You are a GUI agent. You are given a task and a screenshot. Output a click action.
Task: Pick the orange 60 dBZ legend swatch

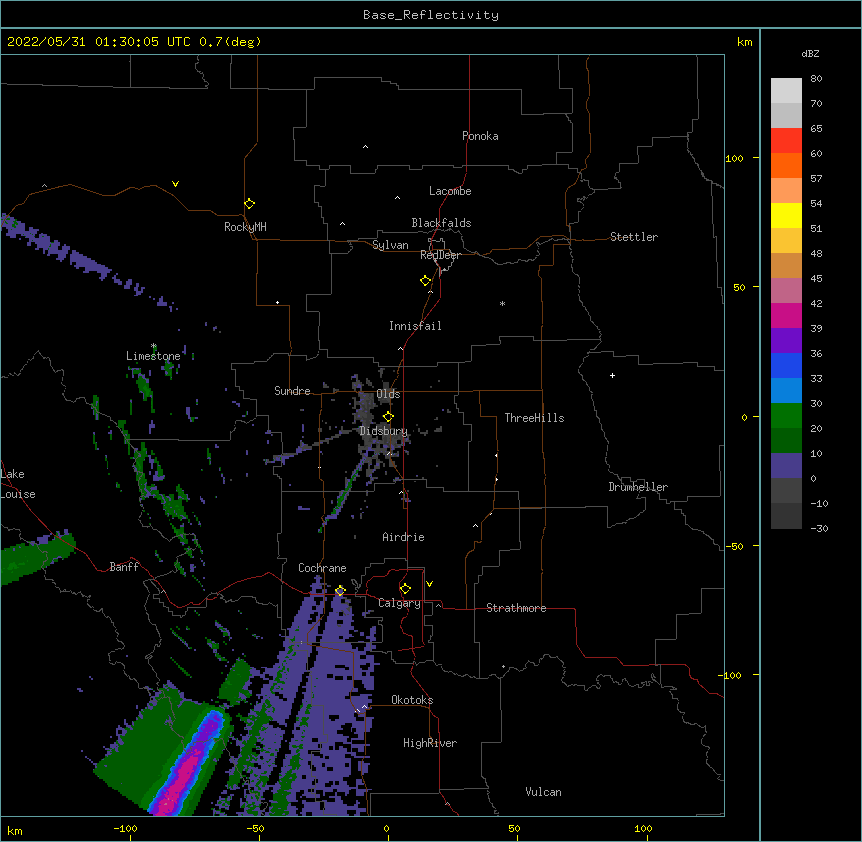[x=786, y=165]
